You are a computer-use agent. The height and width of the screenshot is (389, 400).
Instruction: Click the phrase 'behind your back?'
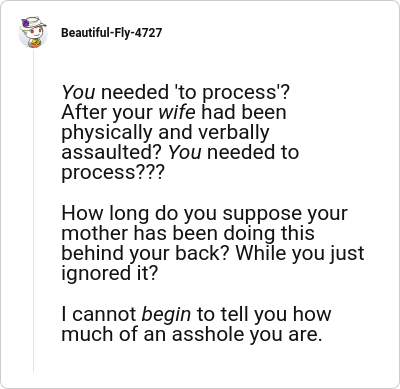[146, 253]
